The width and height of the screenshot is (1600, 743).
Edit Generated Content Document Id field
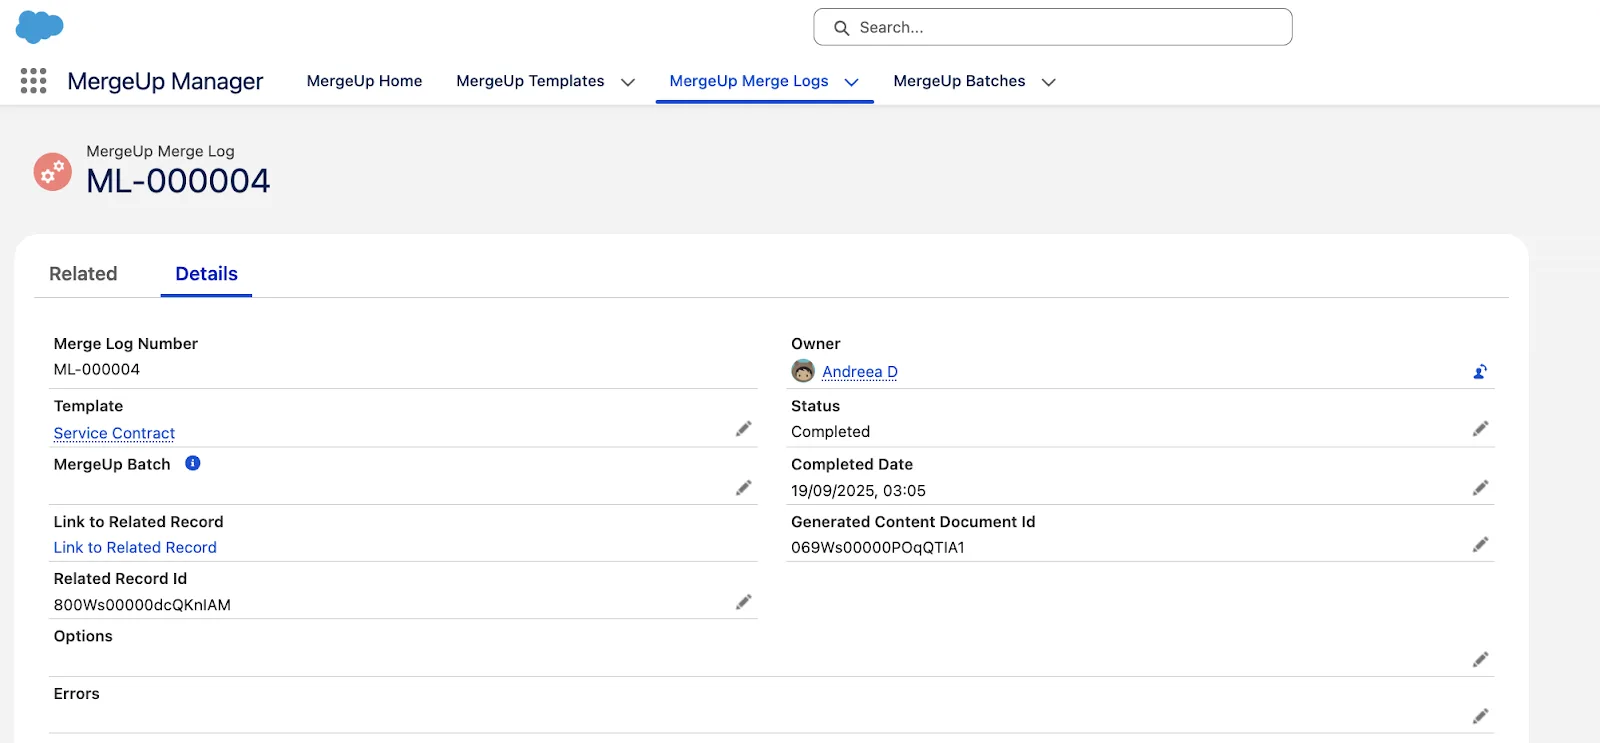pos(1480,545)
